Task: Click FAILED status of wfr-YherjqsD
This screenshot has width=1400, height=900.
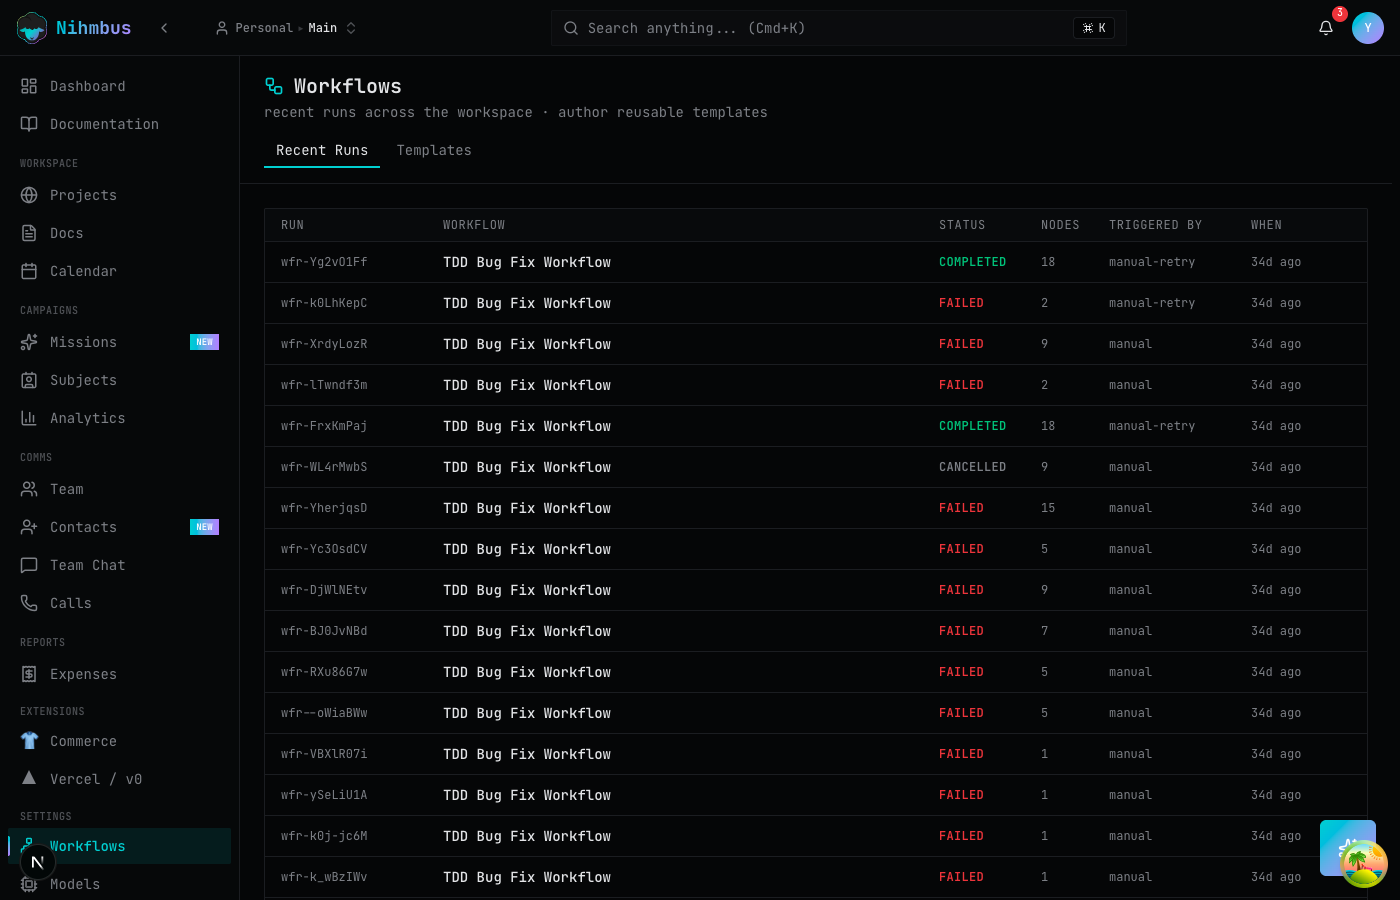Action: [x=961, y=508]
